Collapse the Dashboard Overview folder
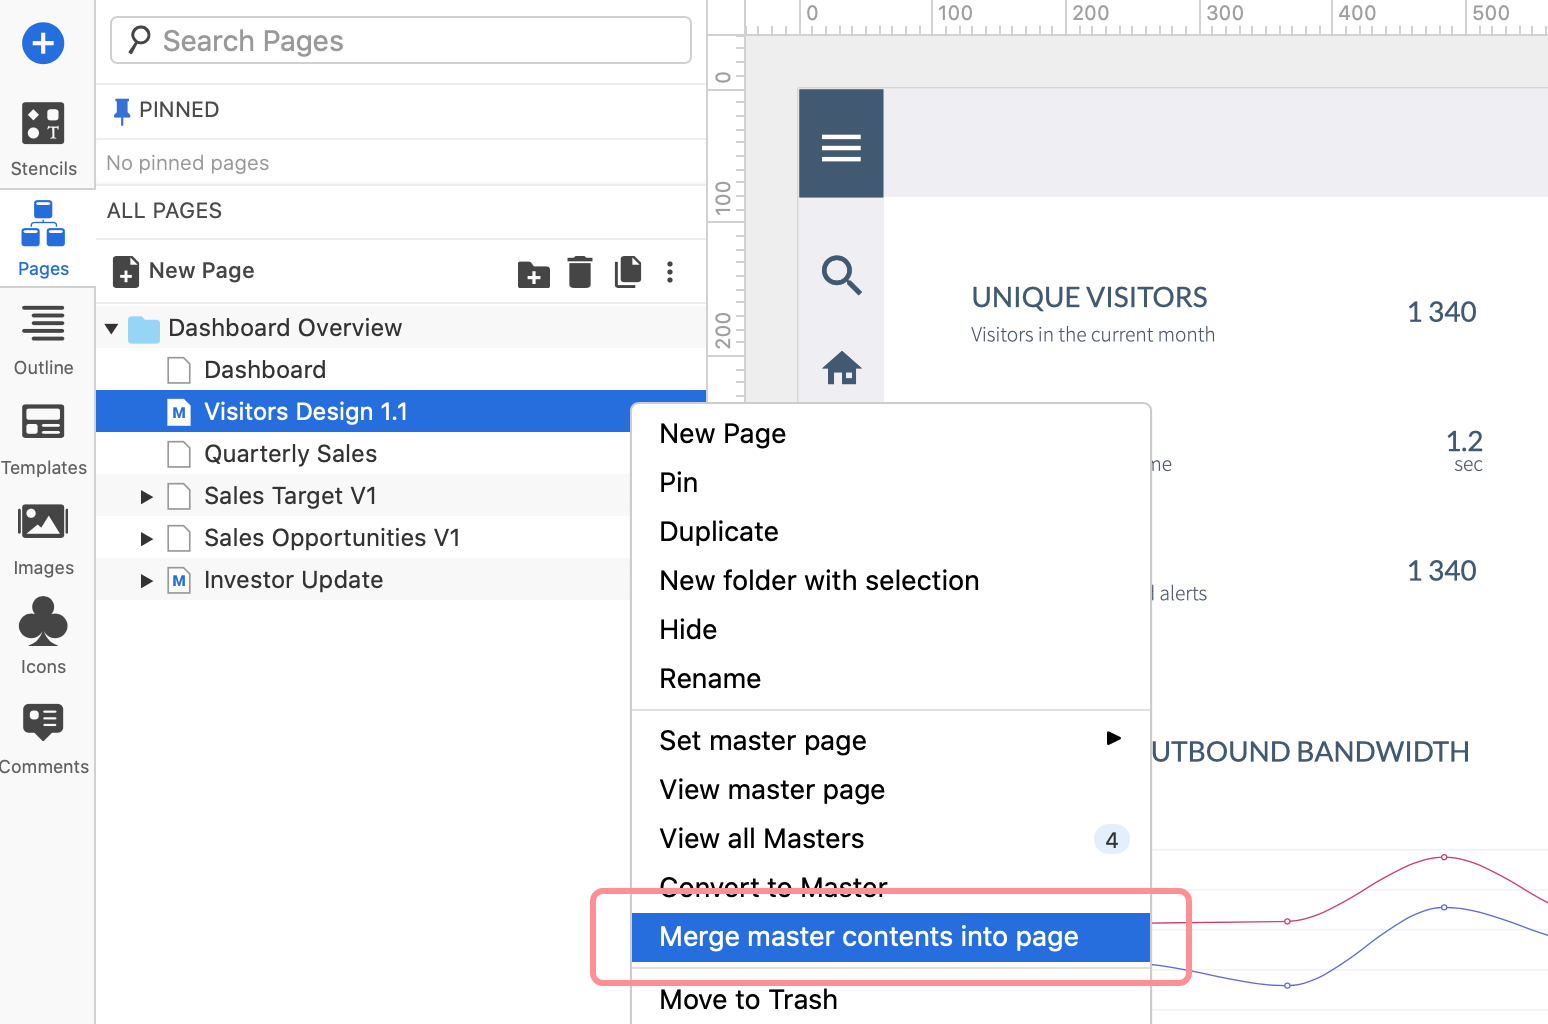The height and width of the screenshot is (1024, 1548). [112, 327]
